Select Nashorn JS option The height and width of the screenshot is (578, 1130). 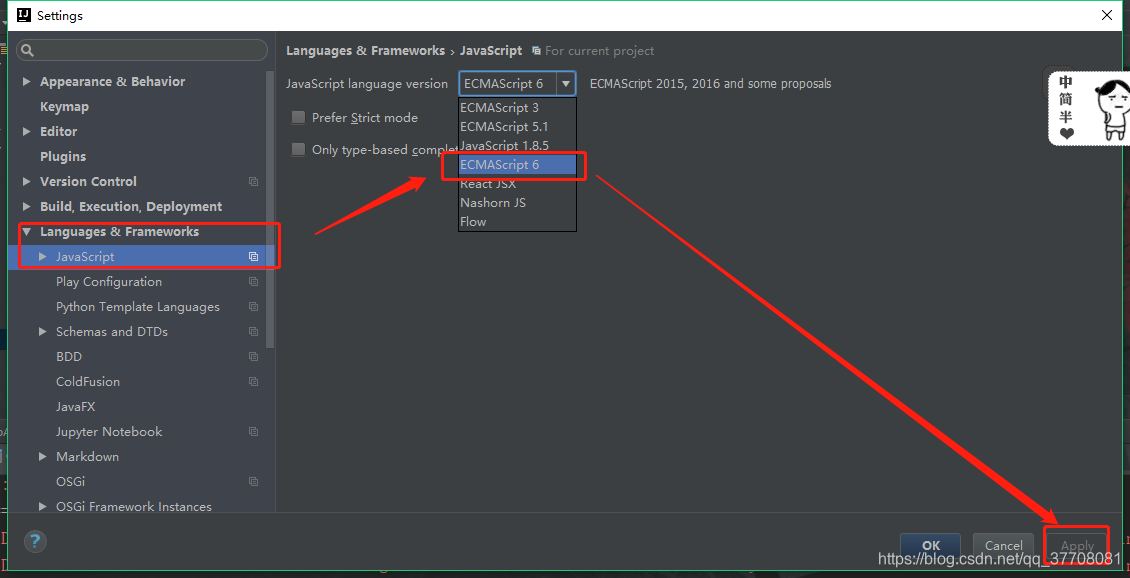(517, 203)
